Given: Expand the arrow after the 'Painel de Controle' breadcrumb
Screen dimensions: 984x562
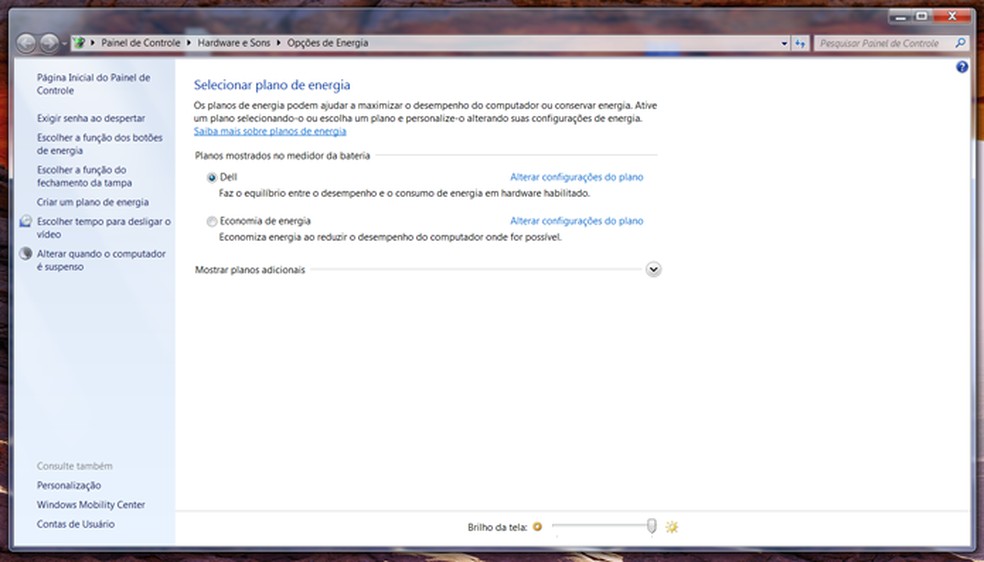Looking at the screenshot, I should [189, 43].
